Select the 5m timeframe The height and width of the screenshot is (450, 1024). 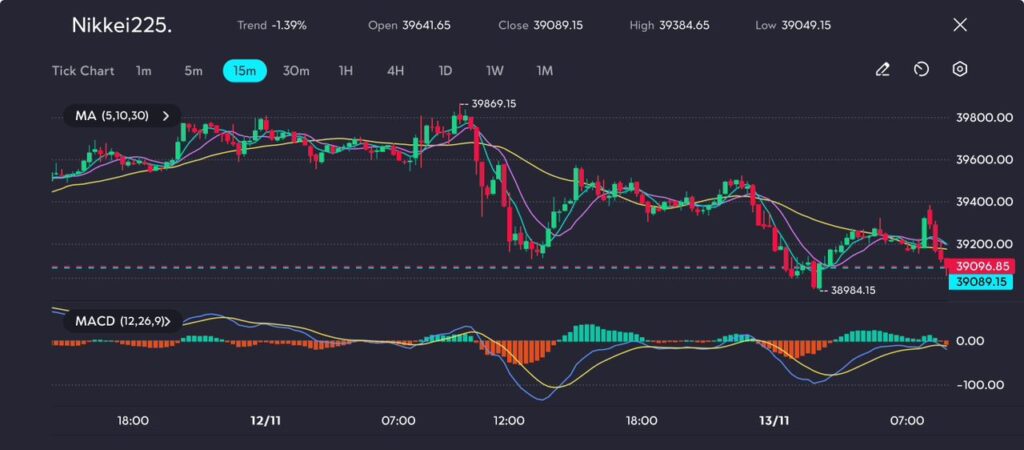tap(193, 71)
